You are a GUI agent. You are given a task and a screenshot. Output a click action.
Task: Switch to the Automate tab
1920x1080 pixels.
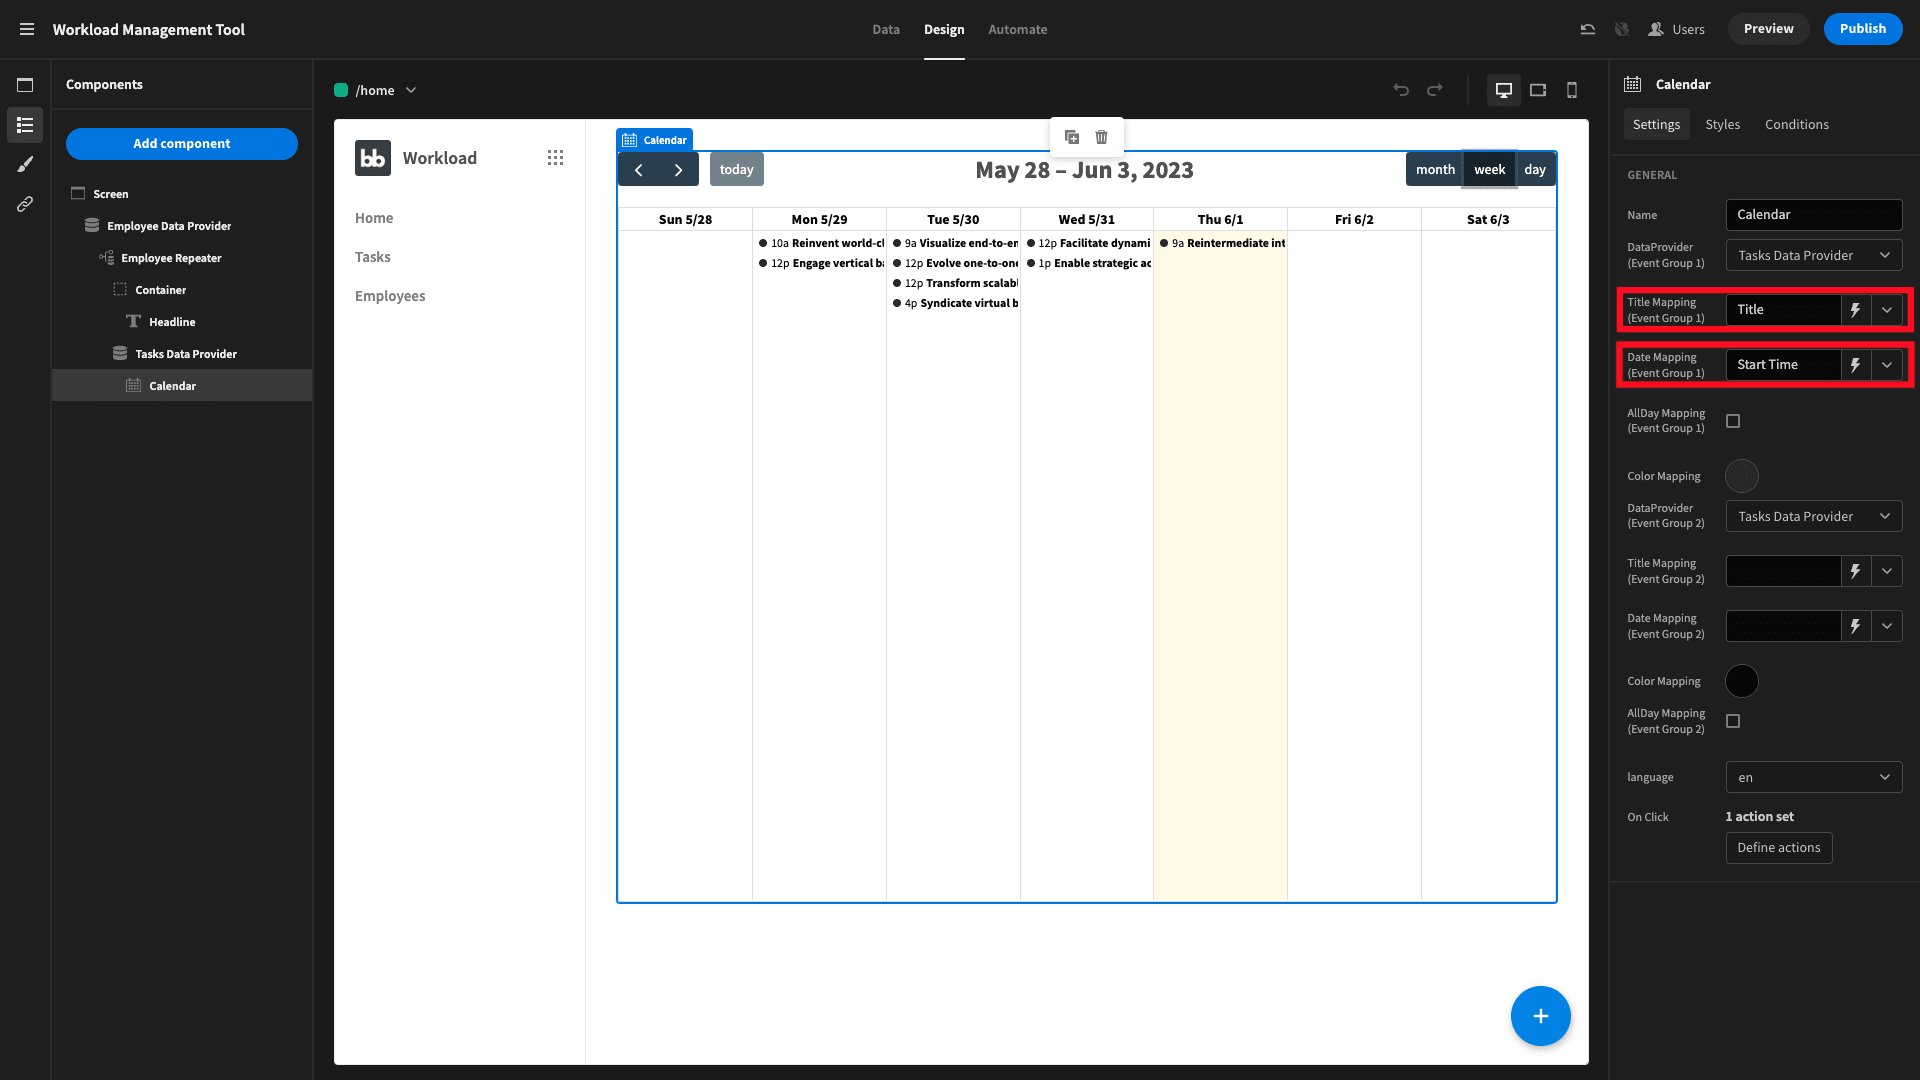[x=1018, y=29]
